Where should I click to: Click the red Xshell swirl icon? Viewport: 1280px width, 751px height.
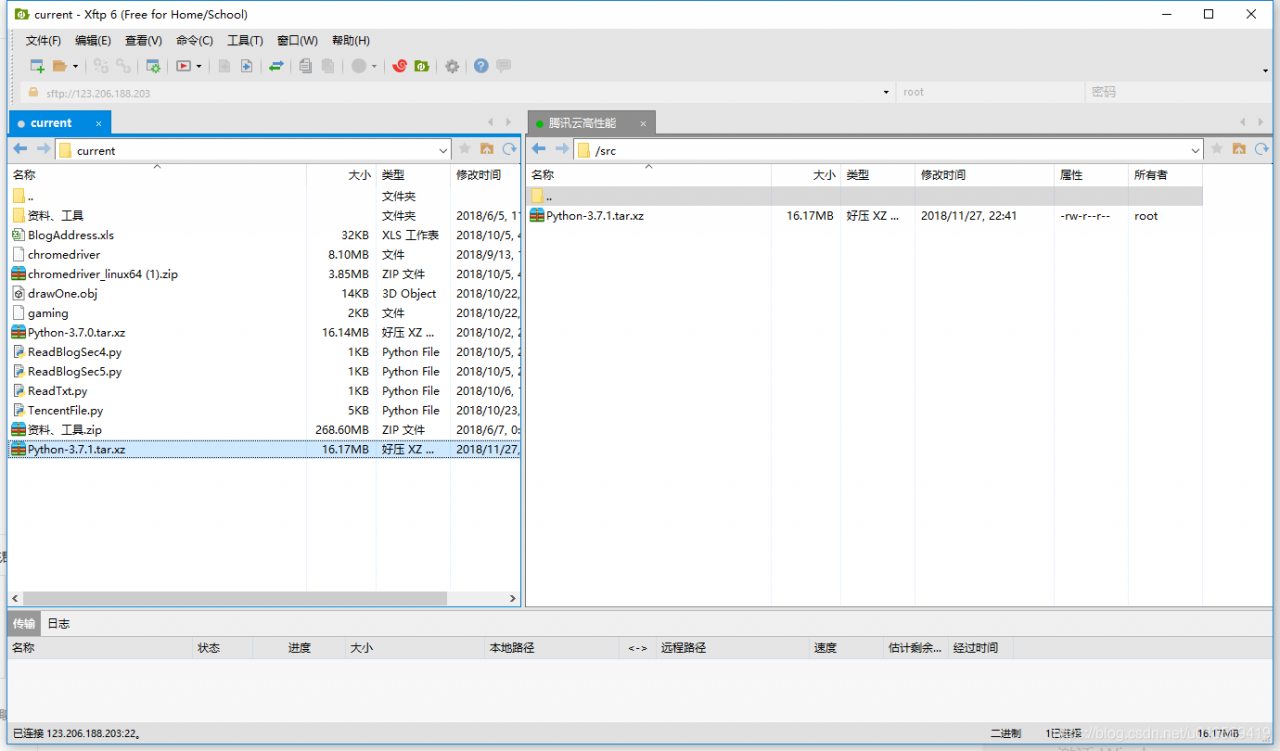[x=399, y=66]
